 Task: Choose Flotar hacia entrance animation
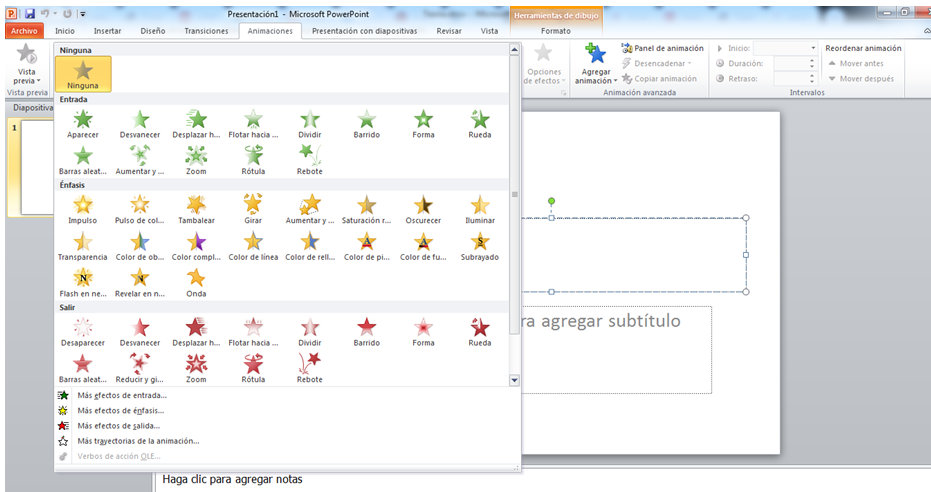[x=253, y=124]
